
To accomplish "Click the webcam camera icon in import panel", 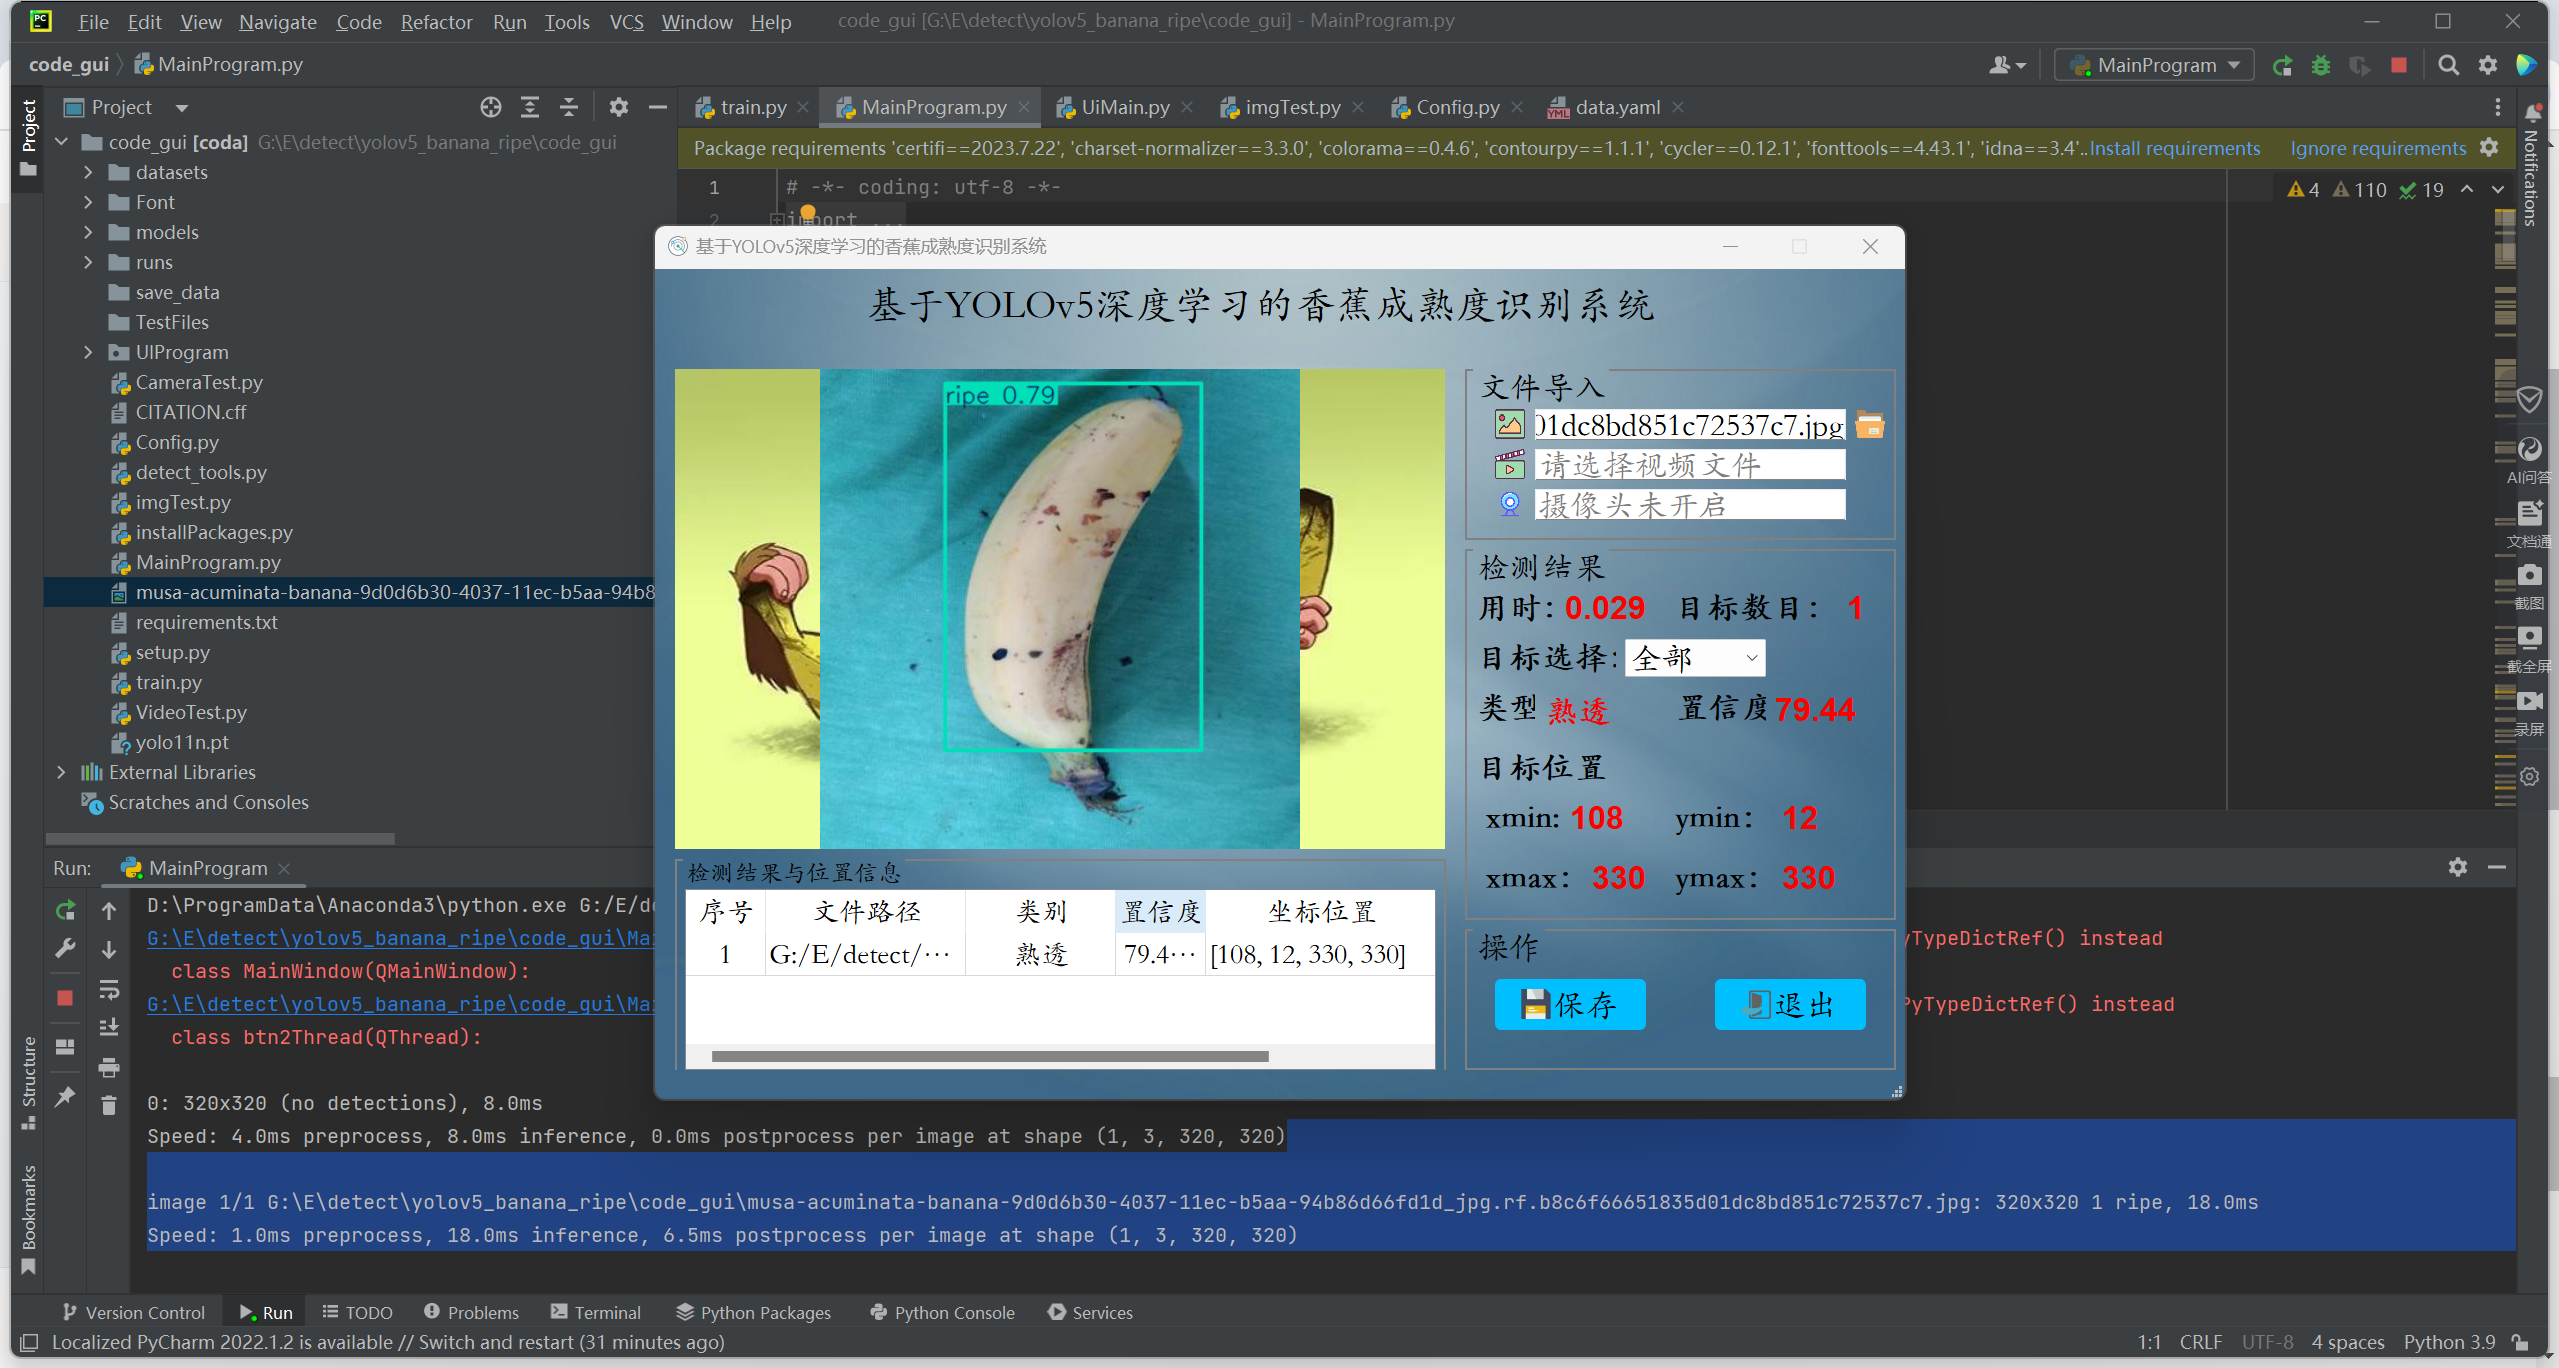I will 1509,504.
